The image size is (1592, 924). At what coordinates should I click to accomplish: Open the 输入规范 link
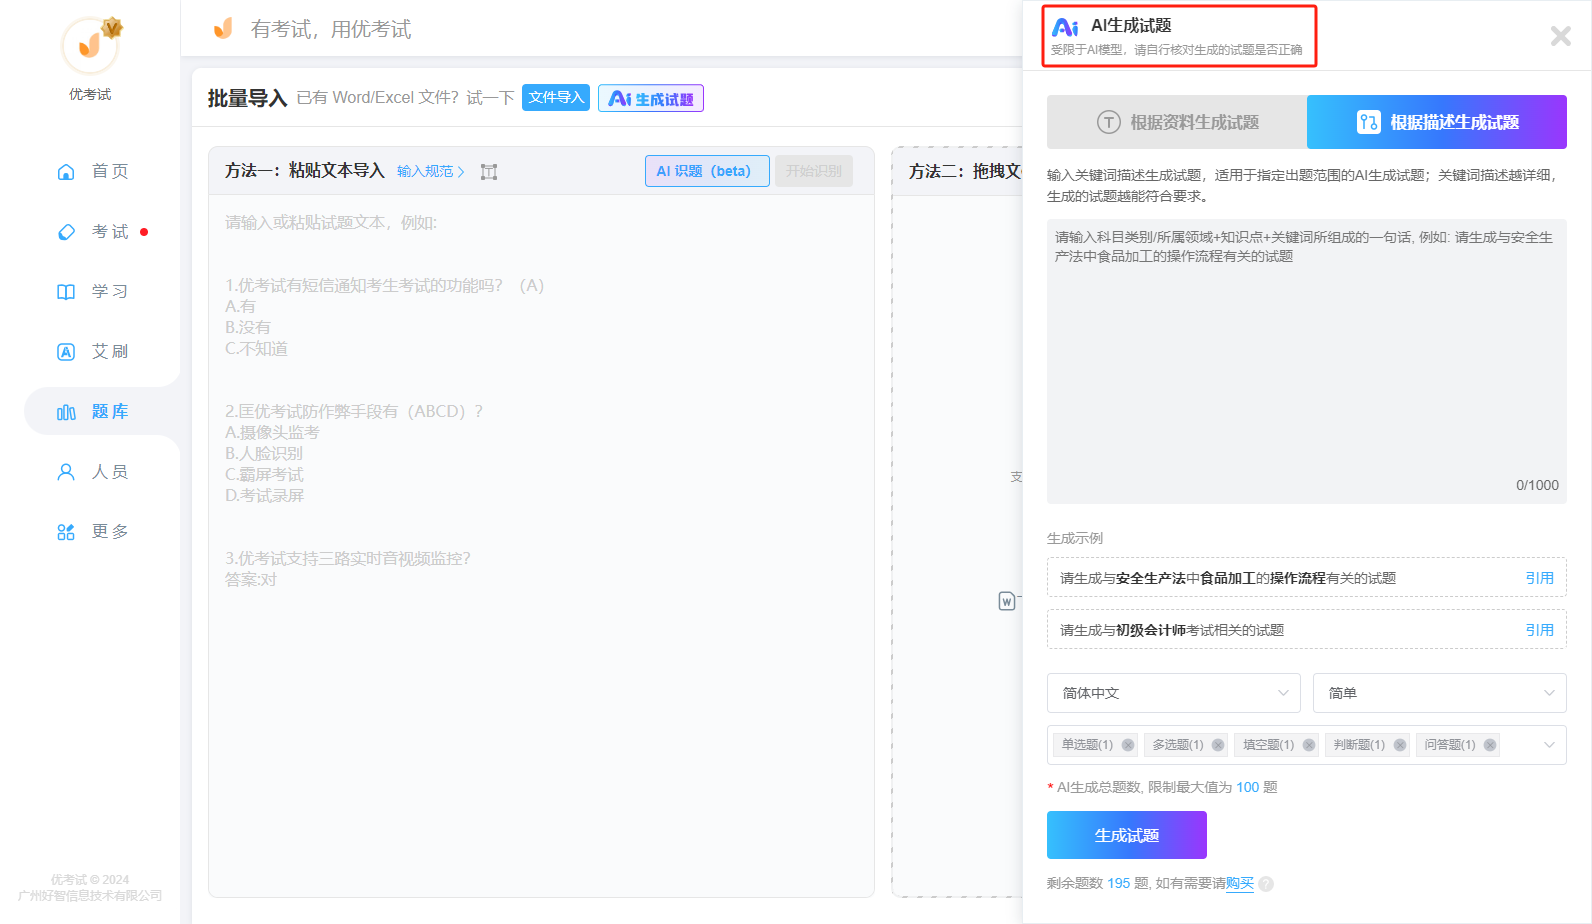click(x=430, y=172)
